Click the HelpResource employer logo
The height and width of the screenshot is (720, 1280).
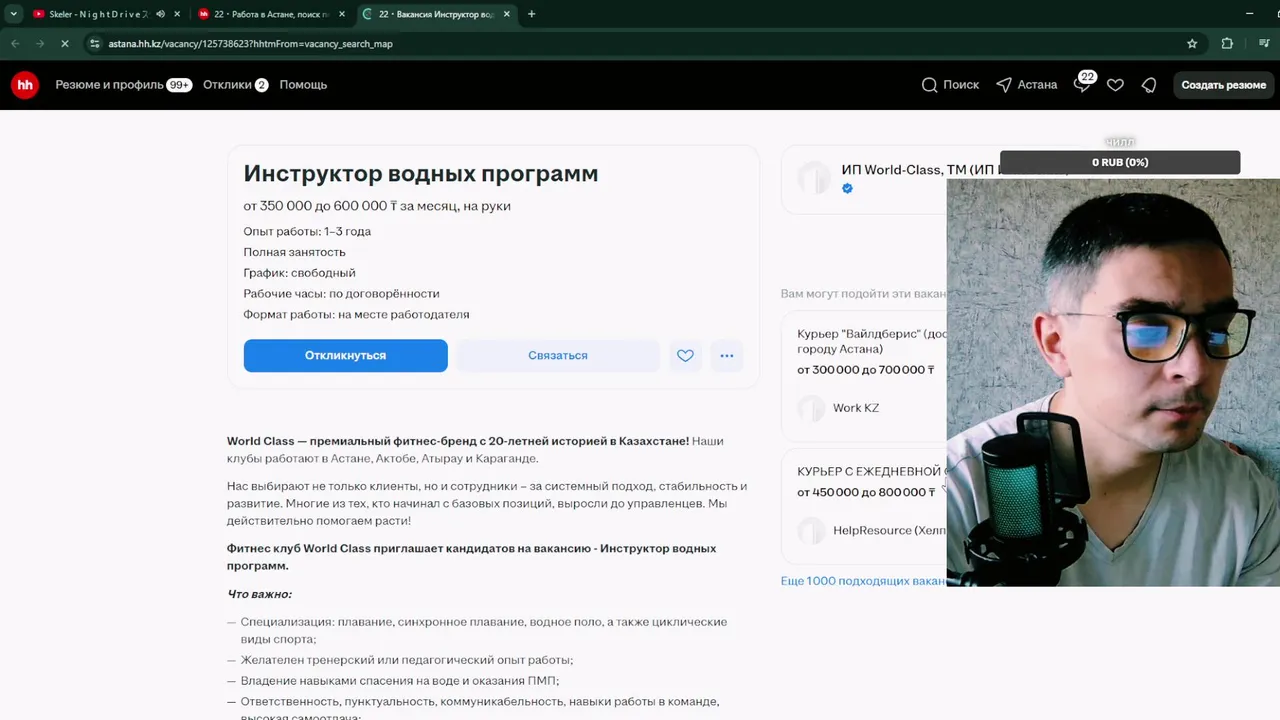click(811, 530)
